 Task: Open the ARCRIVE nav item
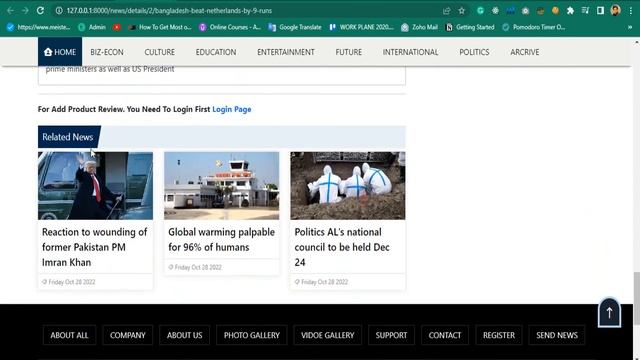click(524, 52)
